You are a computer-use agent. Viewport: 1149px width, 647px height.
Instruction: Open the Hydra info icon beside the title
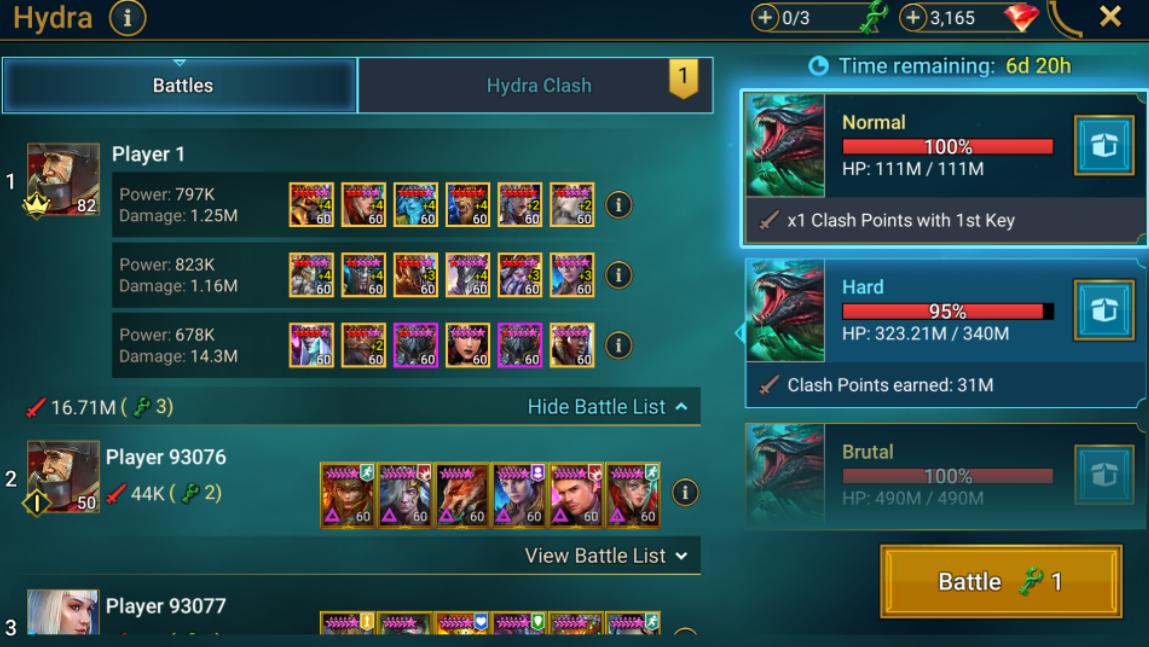pos(128,18)
